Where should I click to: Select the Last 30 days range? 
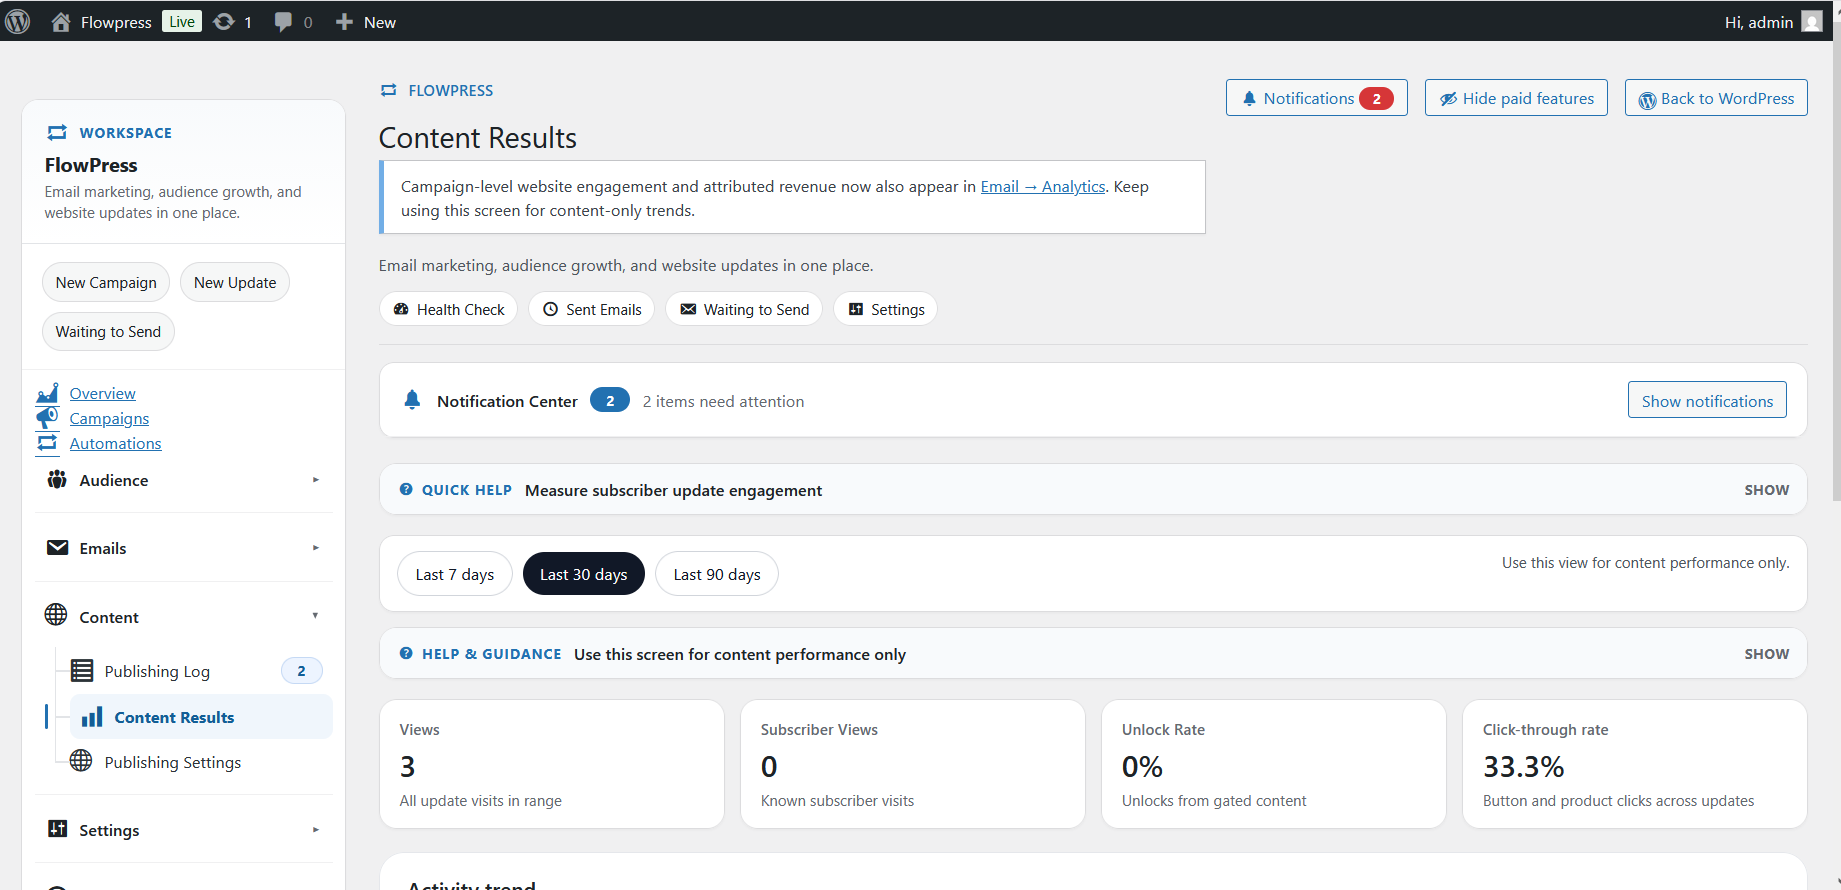pyautogui.click(x=584, y=574)
